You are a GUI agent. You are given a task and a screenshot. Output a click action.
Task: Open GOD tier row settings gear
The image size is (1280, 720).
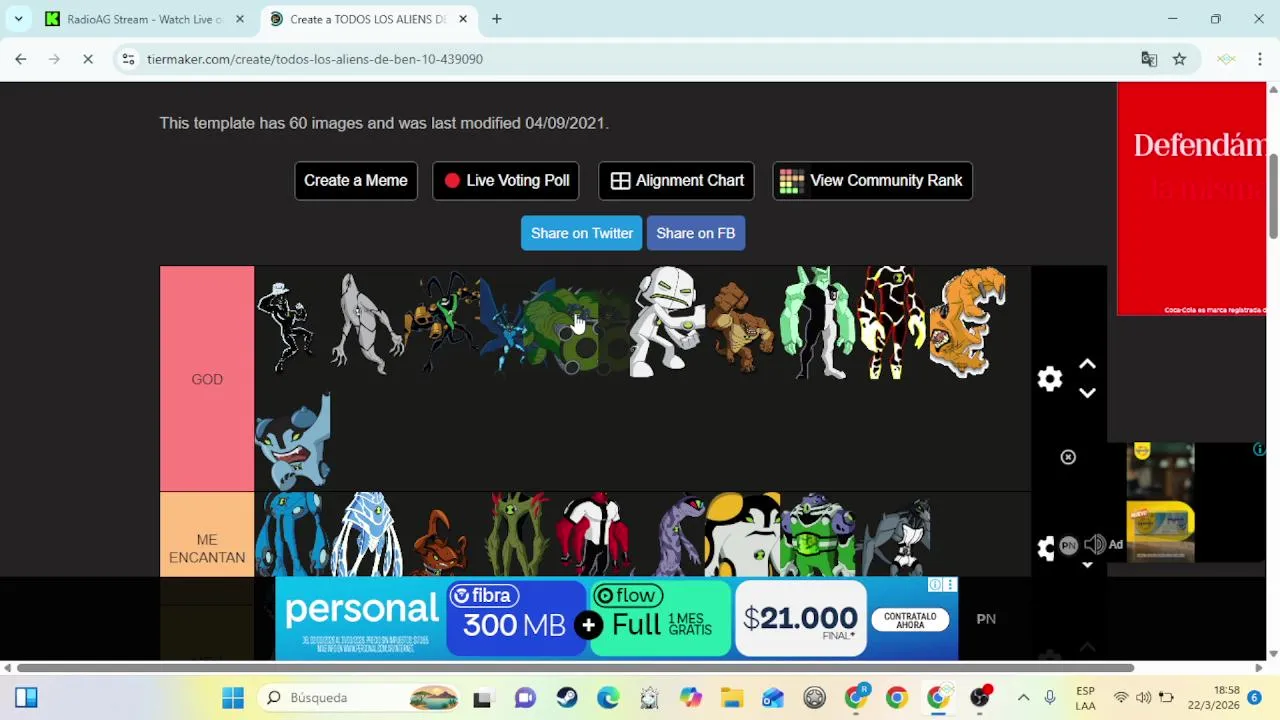[x=1049, y=379]
